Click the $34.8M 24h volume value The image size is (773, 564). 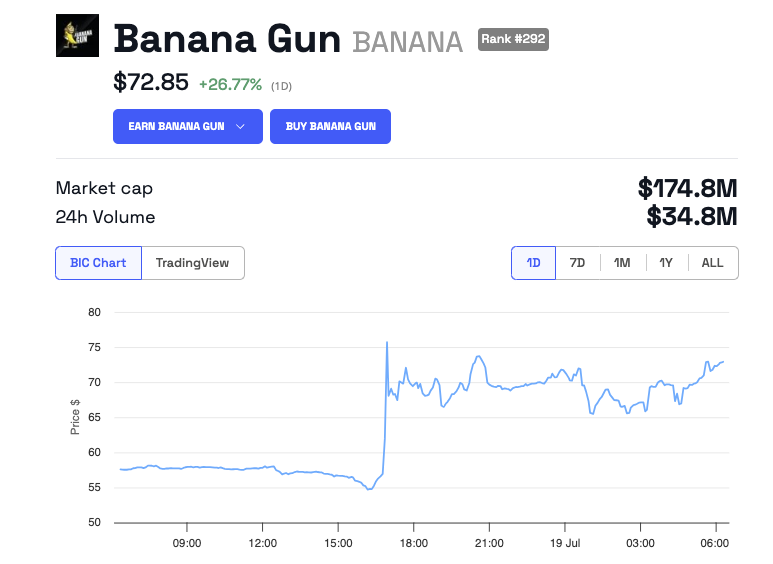coord(691,217)
